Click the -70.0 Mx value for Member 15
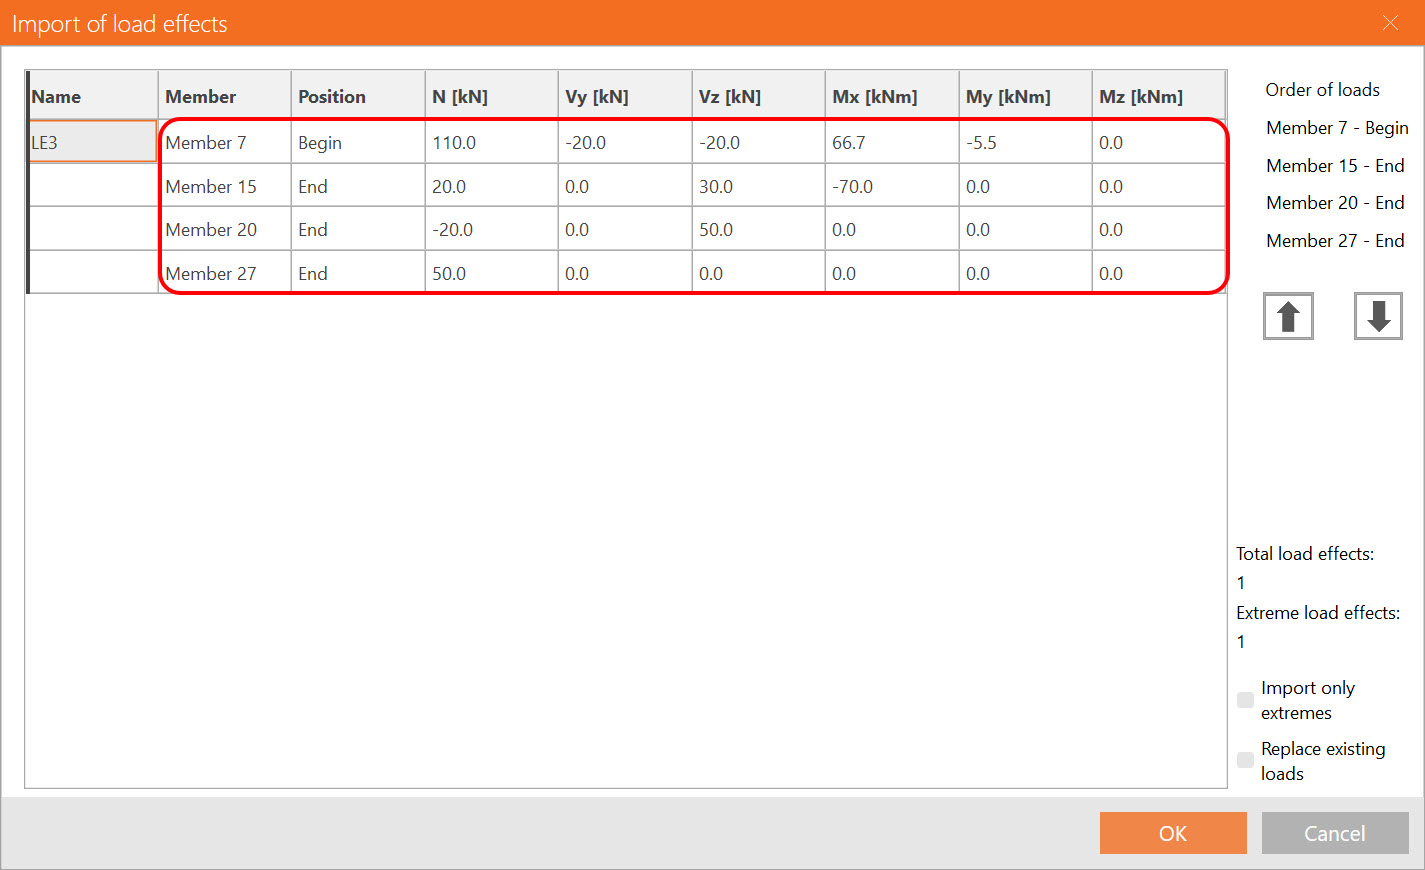Screen dimensions: 1425x870 point(853,187)
